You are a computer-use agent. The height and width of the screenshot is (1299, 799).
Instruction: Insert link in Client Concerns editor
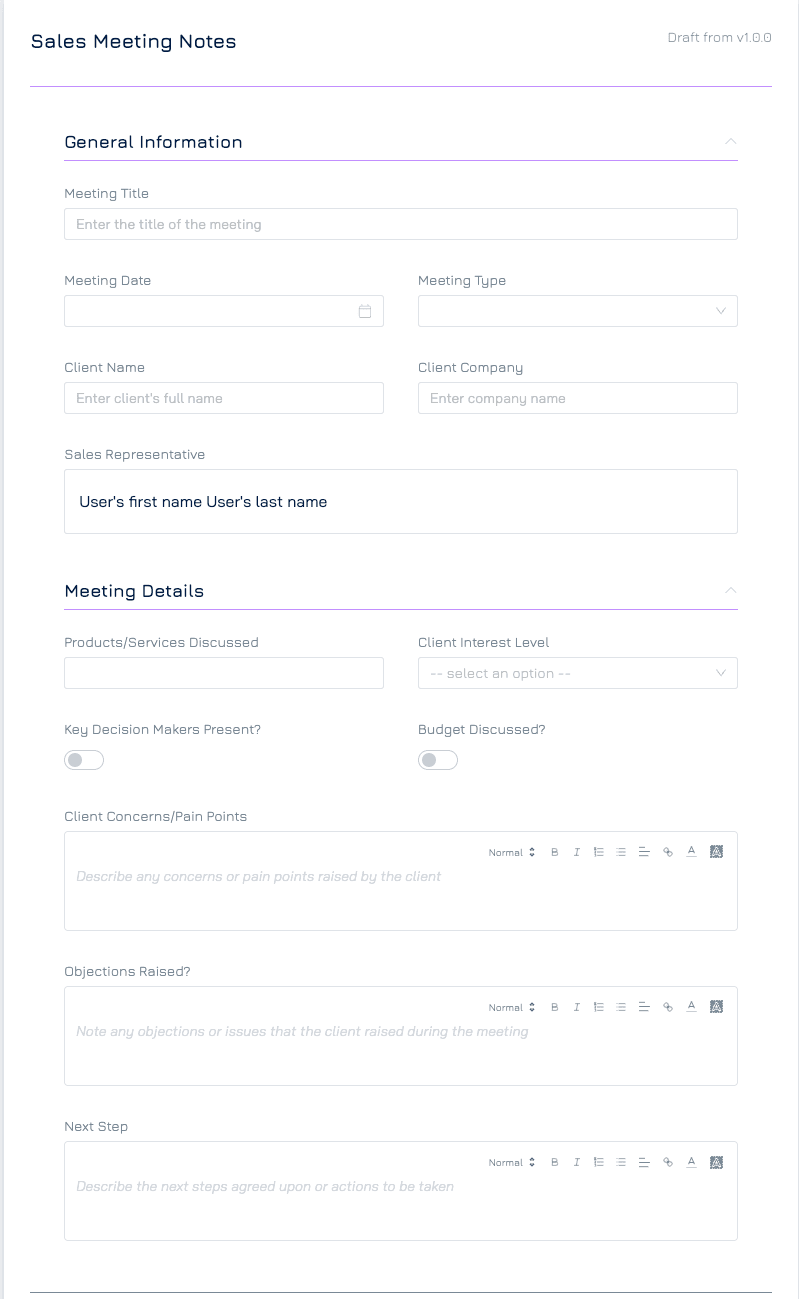coord(668,852)
